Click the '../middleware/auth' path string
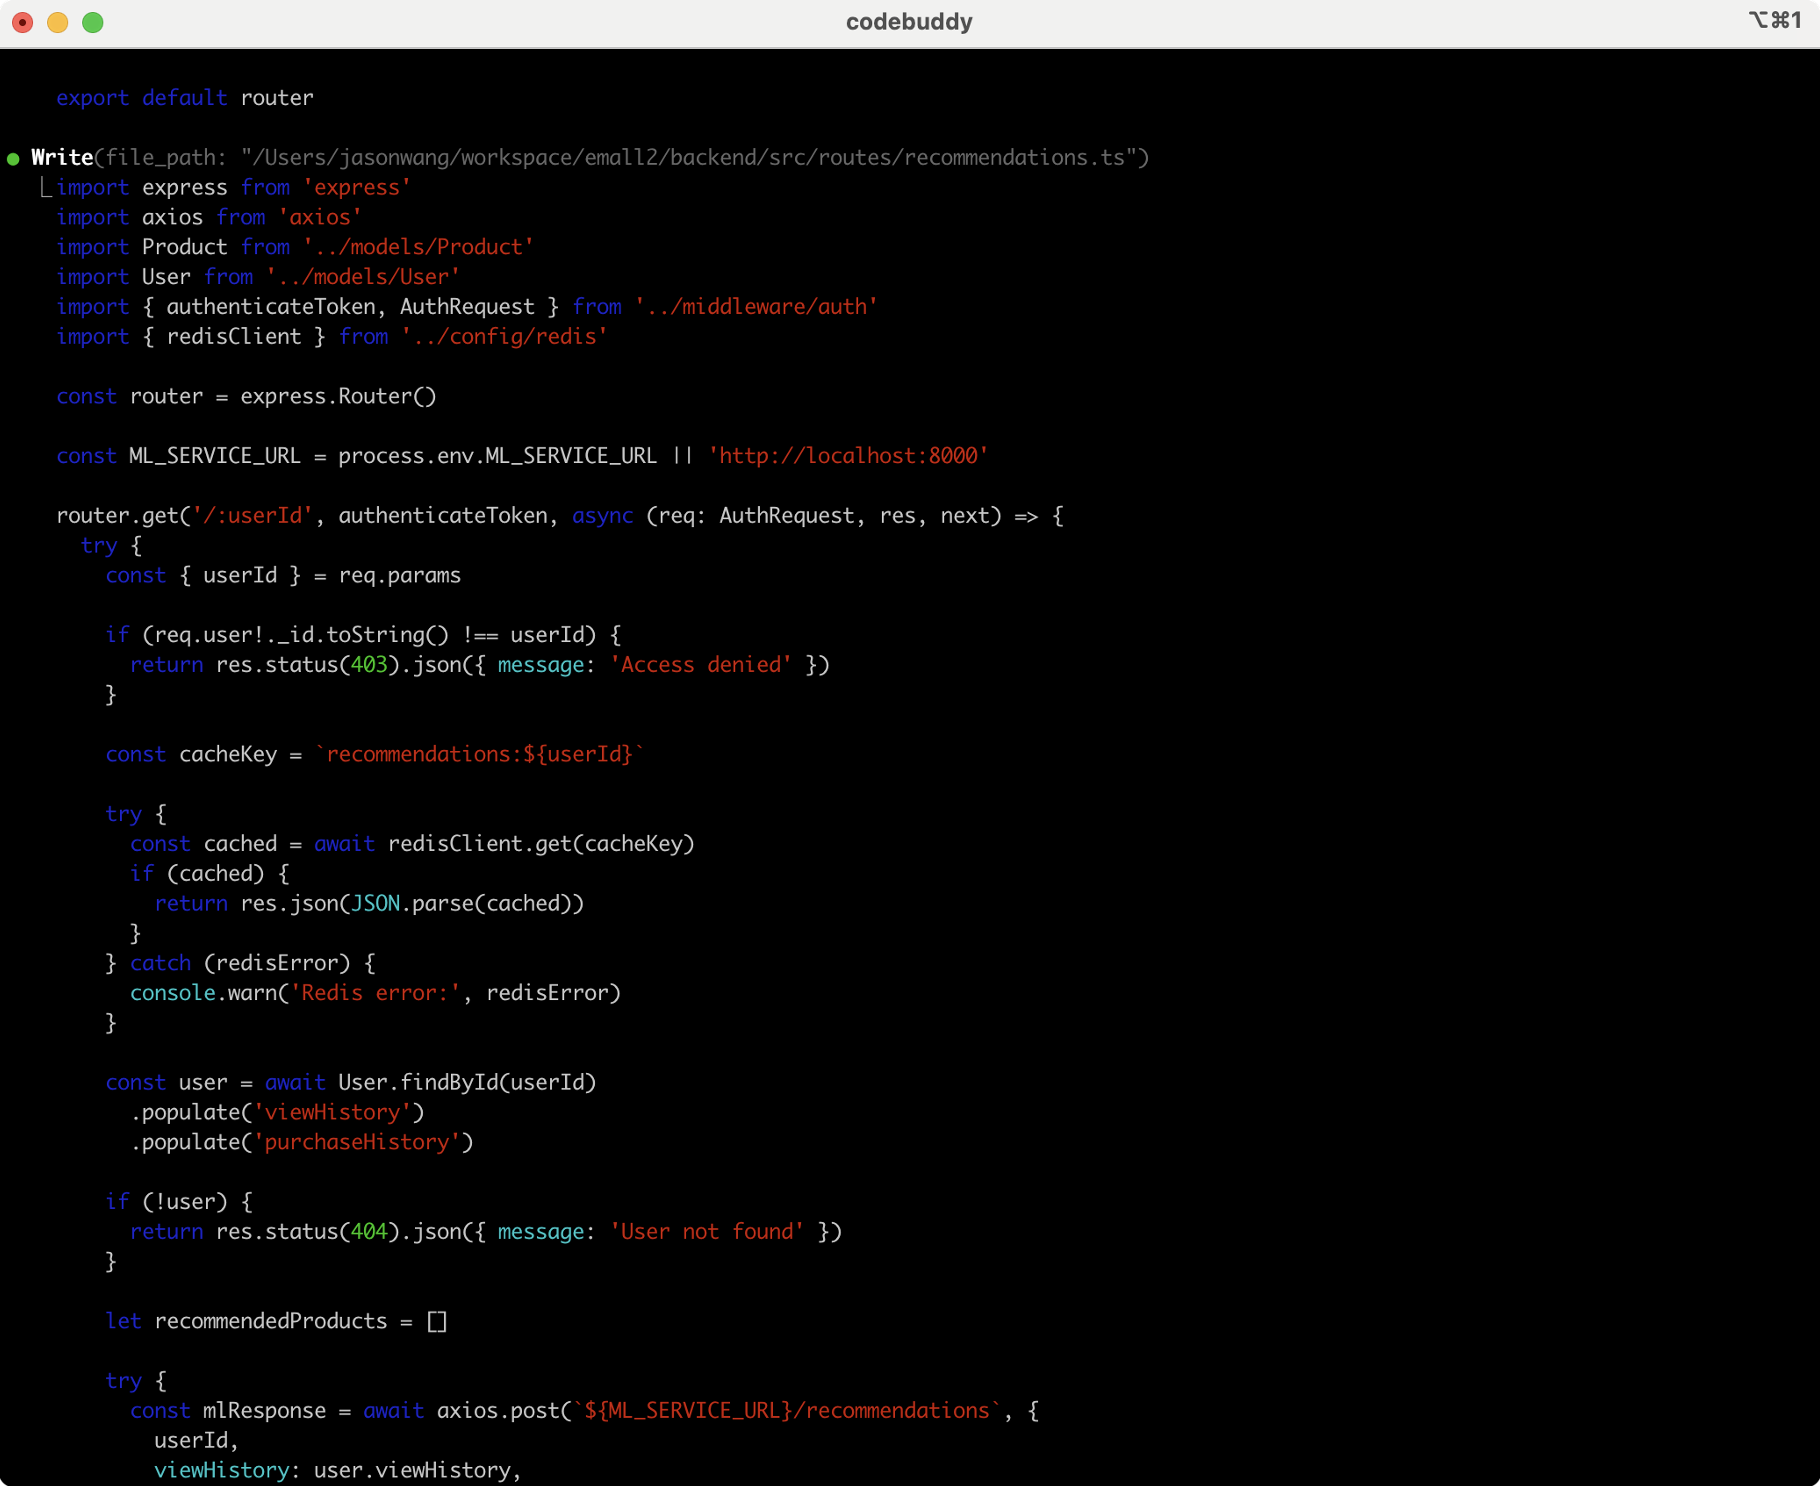The image size is (1820, 1486). 756,307
